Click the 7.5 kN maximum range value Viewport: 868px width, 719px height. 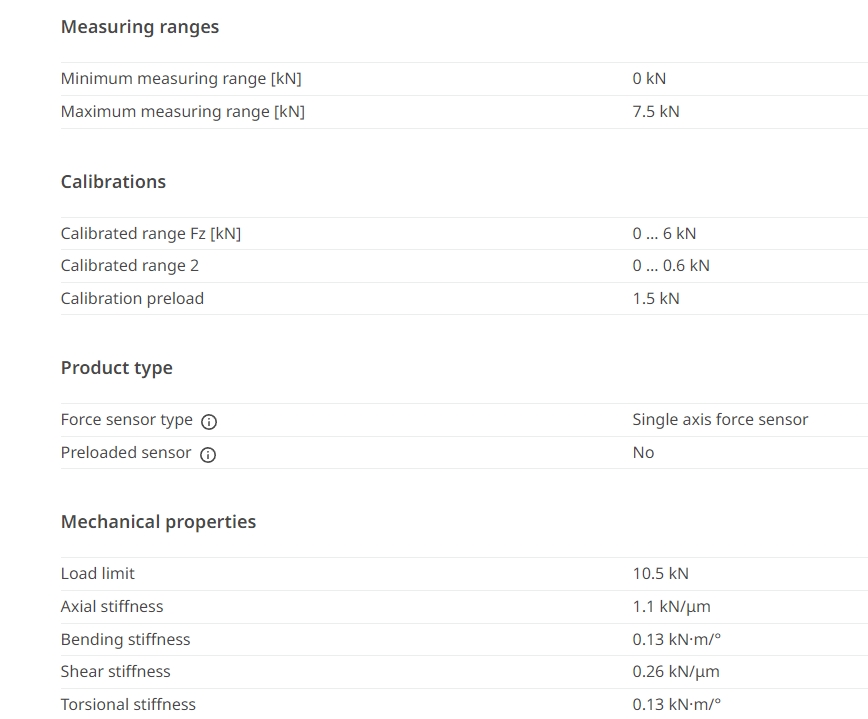click(x=656, y=111)
